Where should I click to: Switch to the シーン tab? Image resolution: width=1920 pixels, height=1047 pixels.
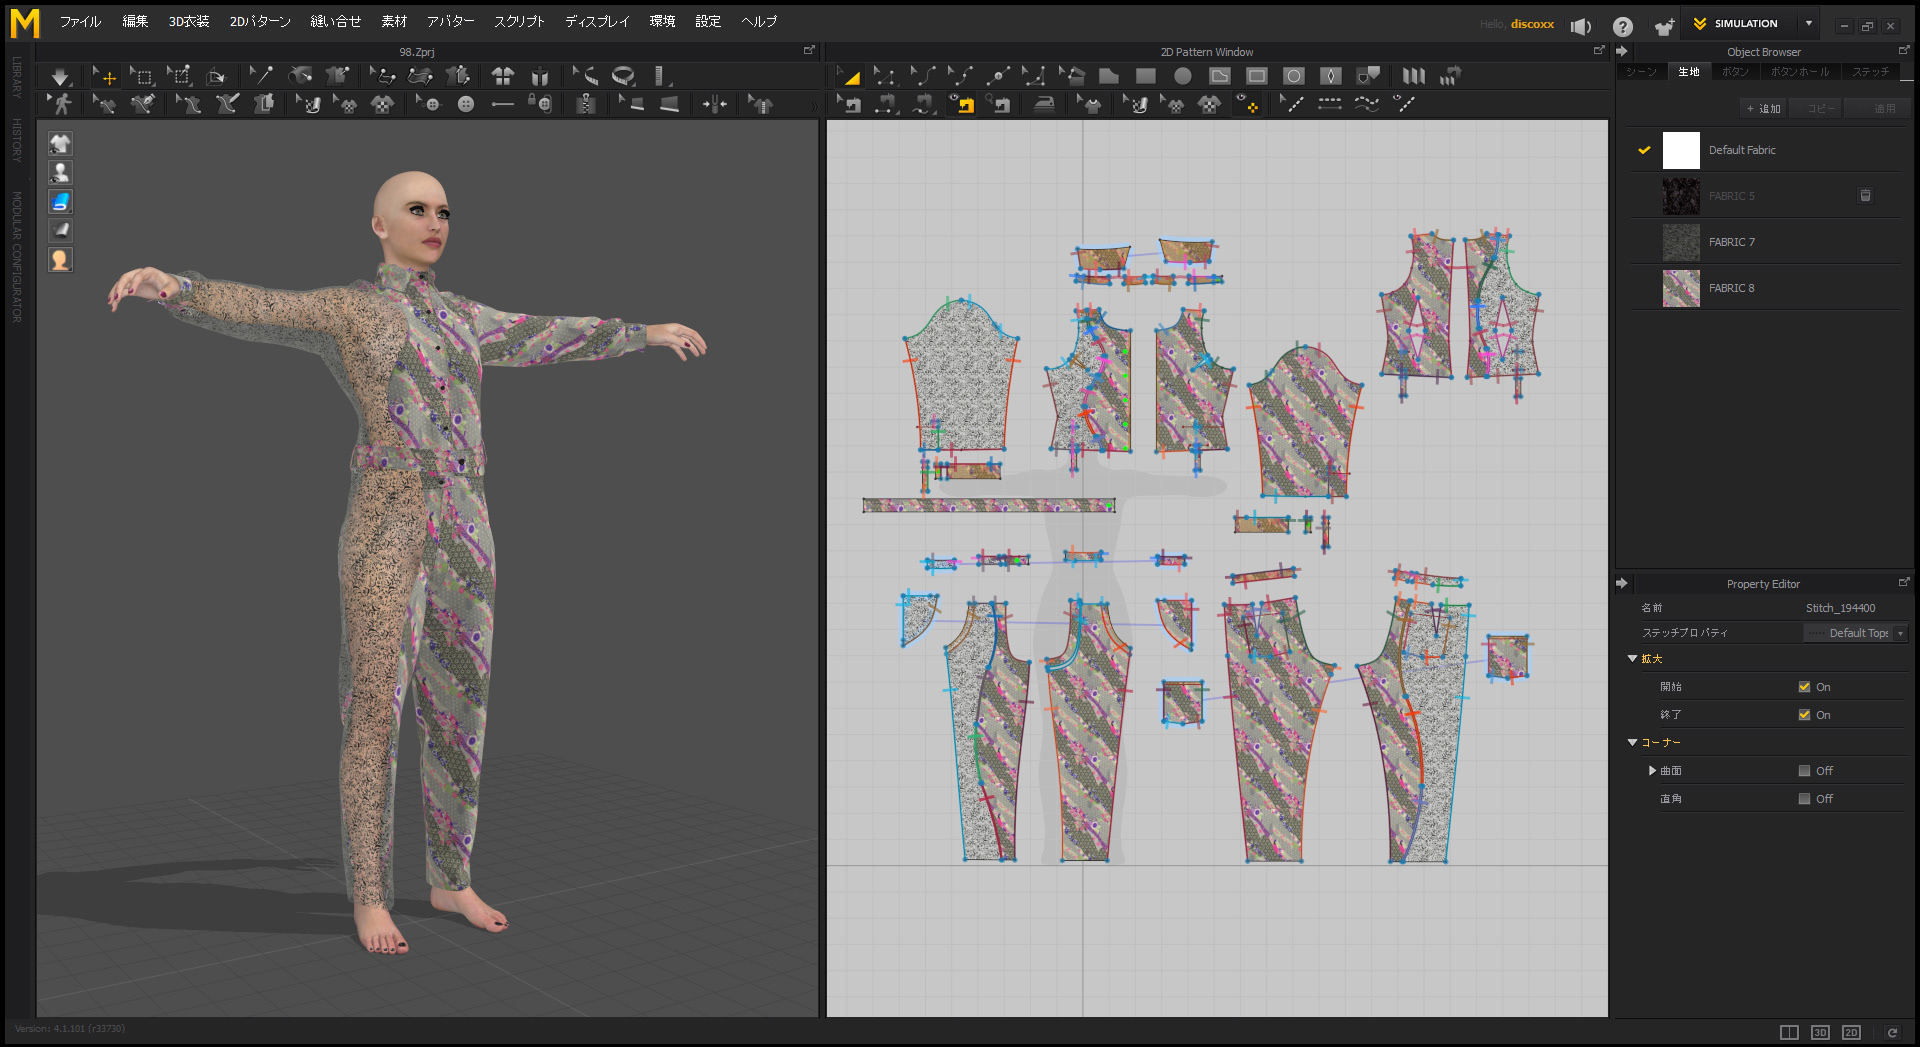[x=1641, y=72]
